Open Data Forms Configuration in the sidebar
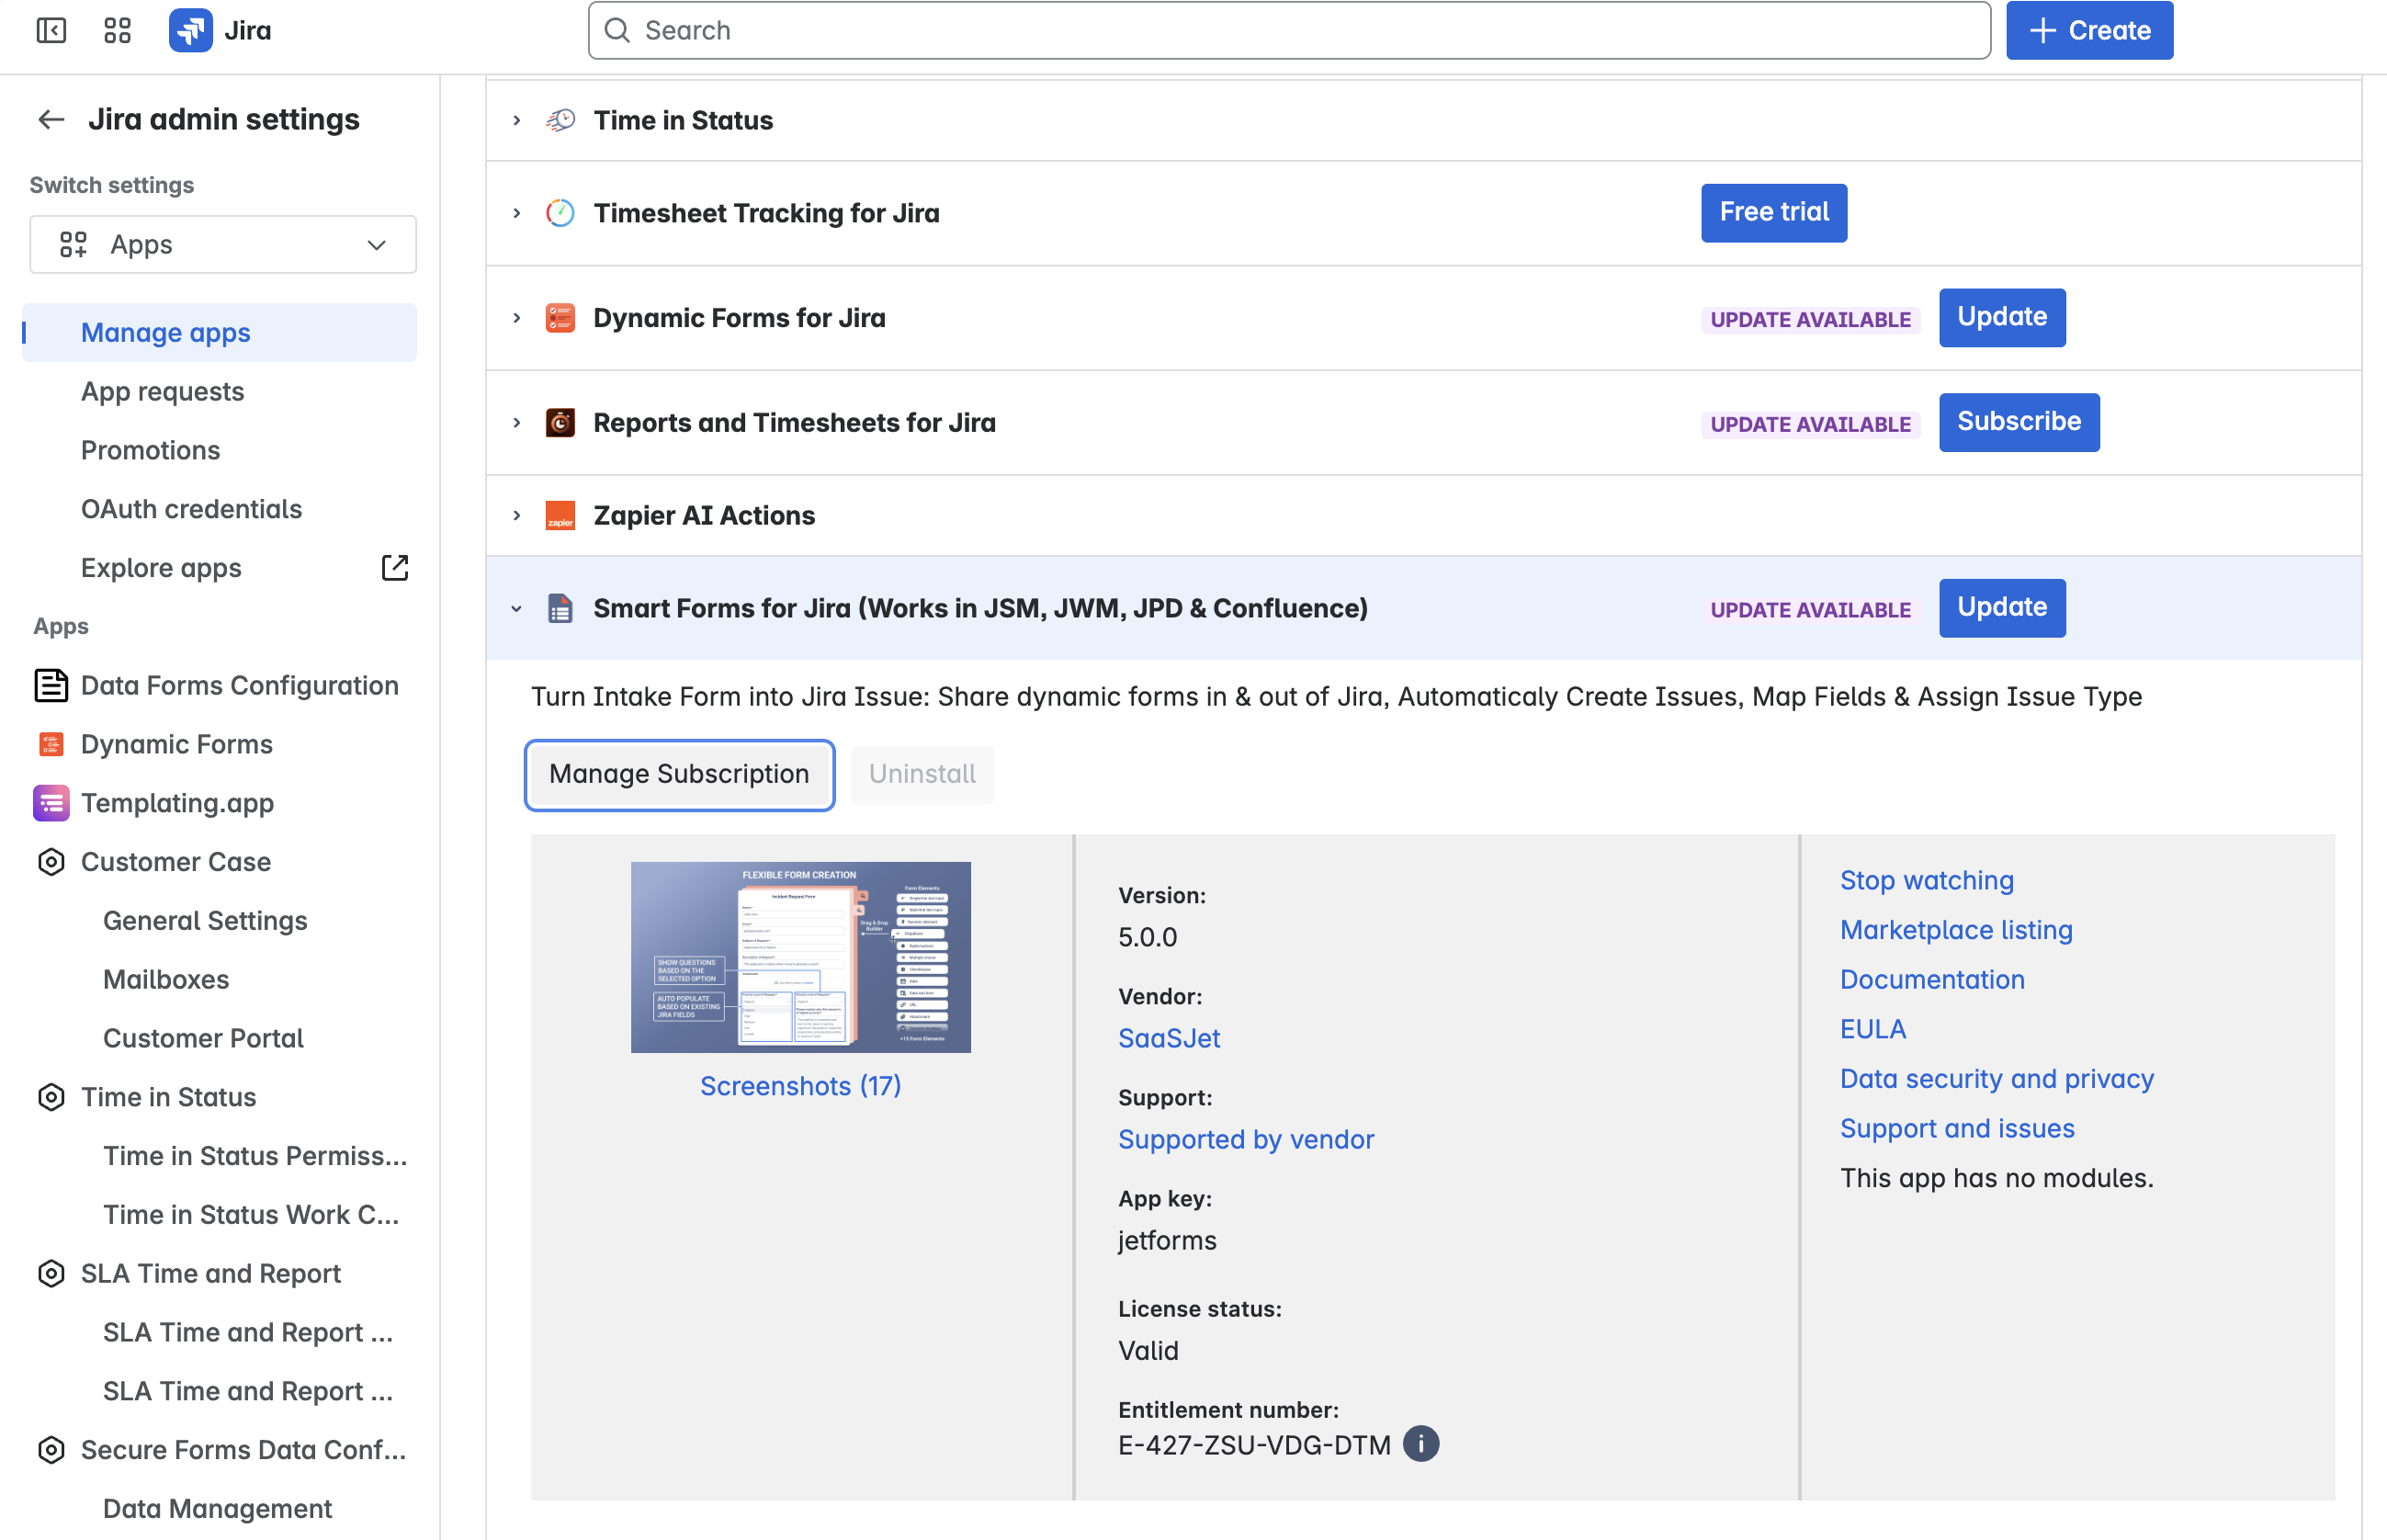Image resolution: width=2387 pixels, height=1540 pixels. [239, 685]
